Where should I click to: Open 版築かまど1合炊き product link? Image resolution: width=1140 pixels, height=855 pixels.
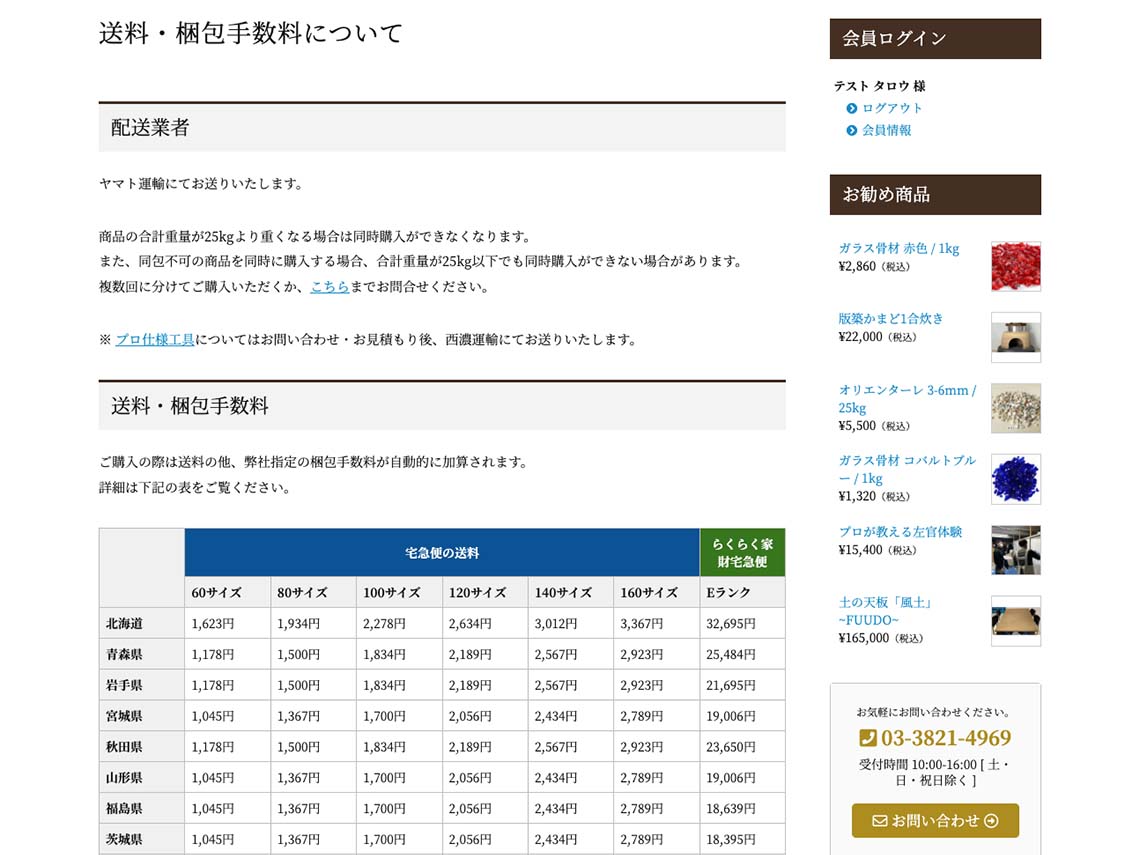pyautogui.click(x=890, y=319)
